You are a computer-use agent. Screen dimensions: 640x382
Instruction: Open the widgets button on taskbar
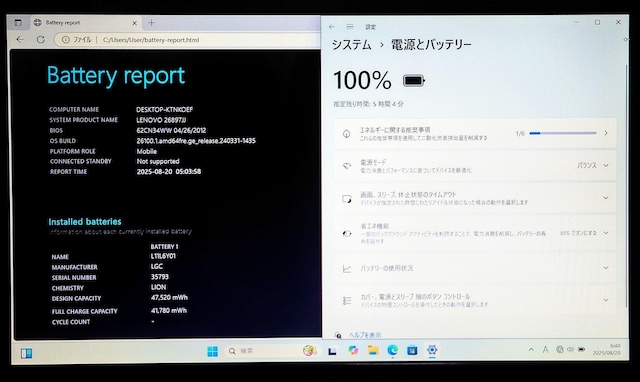(26, 353)
